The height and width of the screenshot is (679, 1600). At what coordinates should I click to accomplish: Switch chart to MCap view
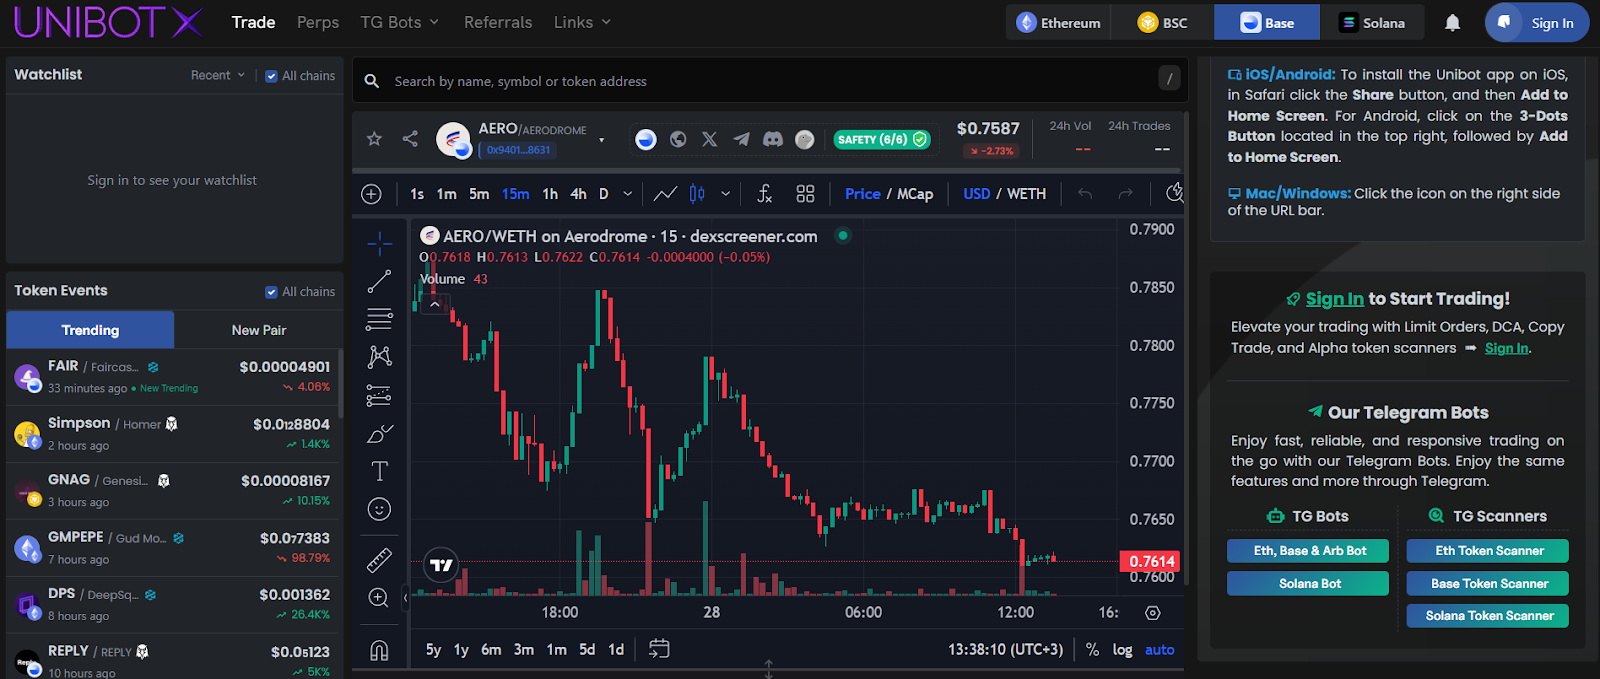(915, 194)
